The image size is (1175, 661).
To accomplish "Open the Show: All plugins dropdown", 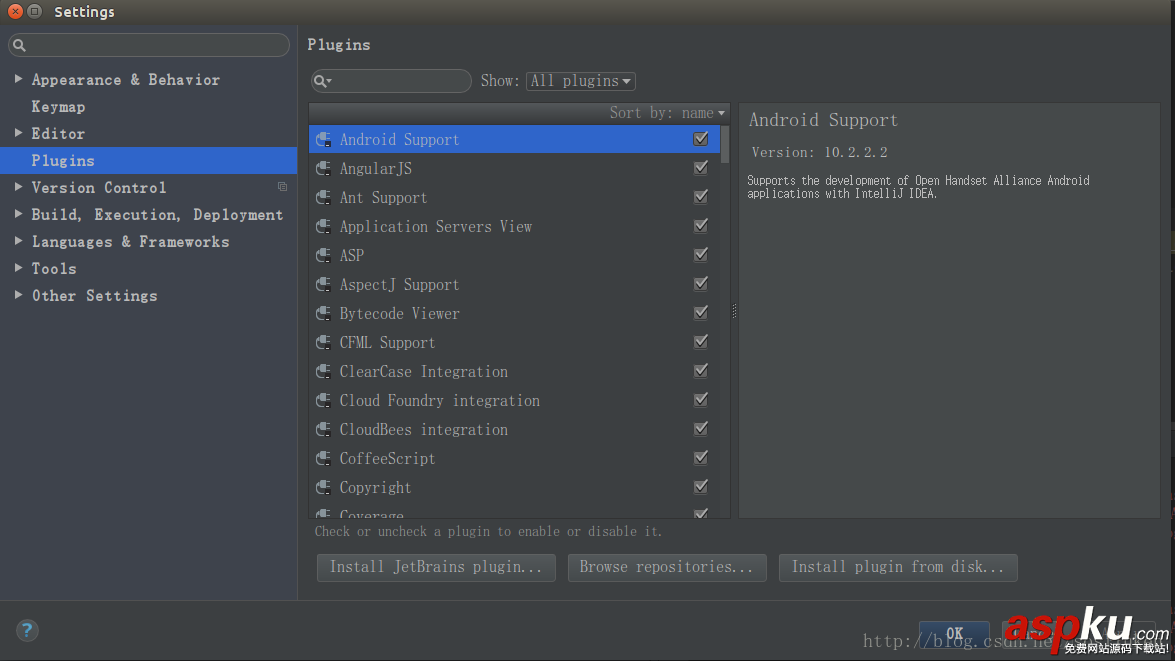I will click(581, 81).
